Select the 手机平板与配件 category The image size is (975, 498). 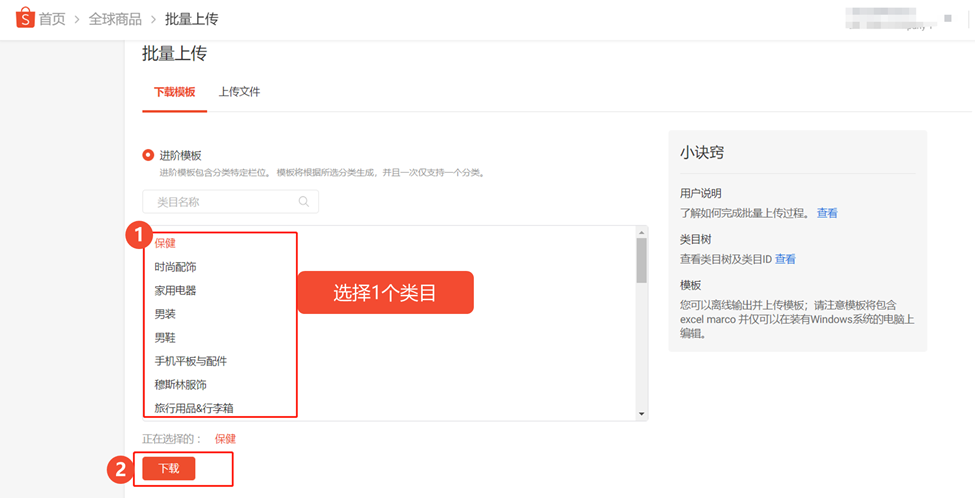190,361
